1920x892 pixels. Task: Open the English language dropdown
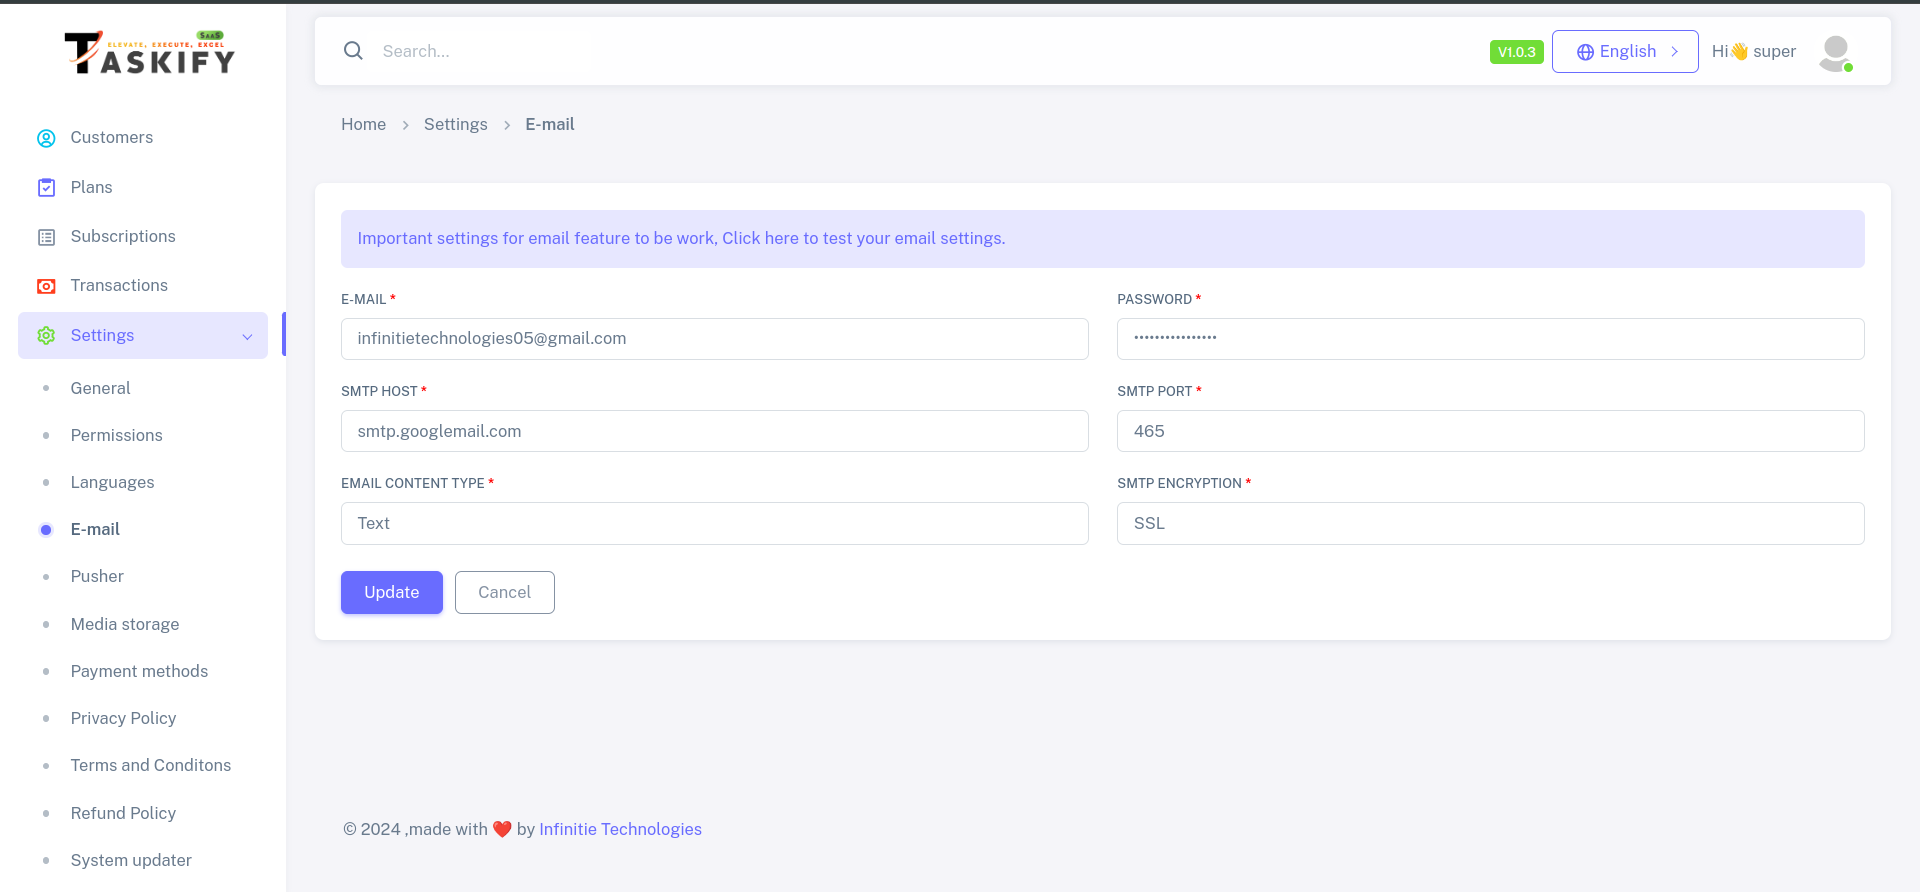click(x=1624, y=52)
